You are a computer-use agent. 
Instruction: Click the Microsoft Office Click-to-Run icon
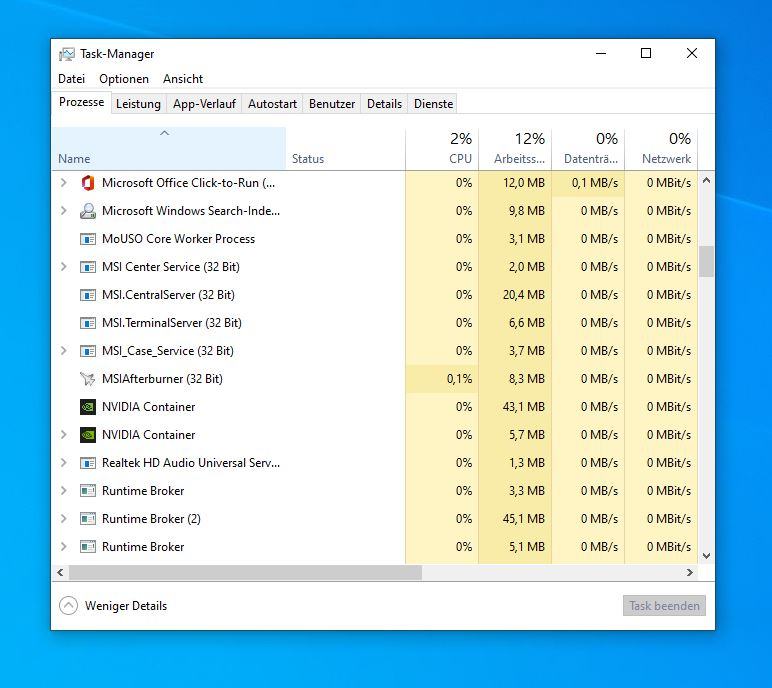(x=88, y=183)
